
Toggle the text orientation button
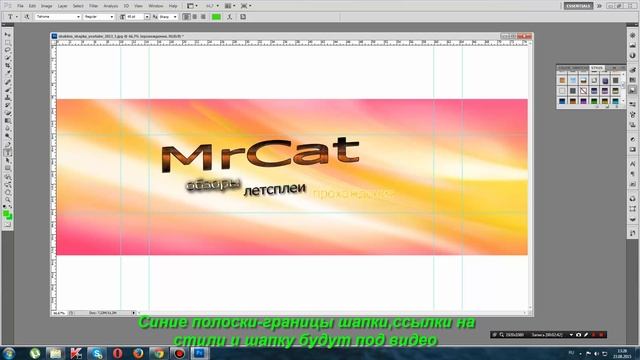(x=27, y=17)
